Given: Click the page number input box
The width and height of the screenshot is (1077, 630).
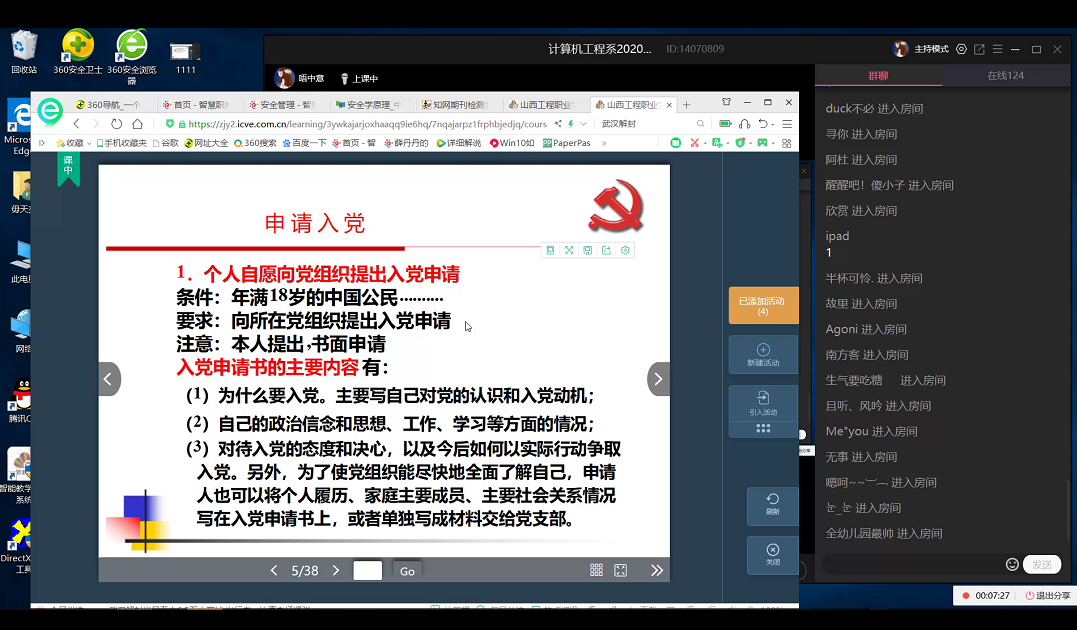Looking at the screenshot, I should (368, 571).
